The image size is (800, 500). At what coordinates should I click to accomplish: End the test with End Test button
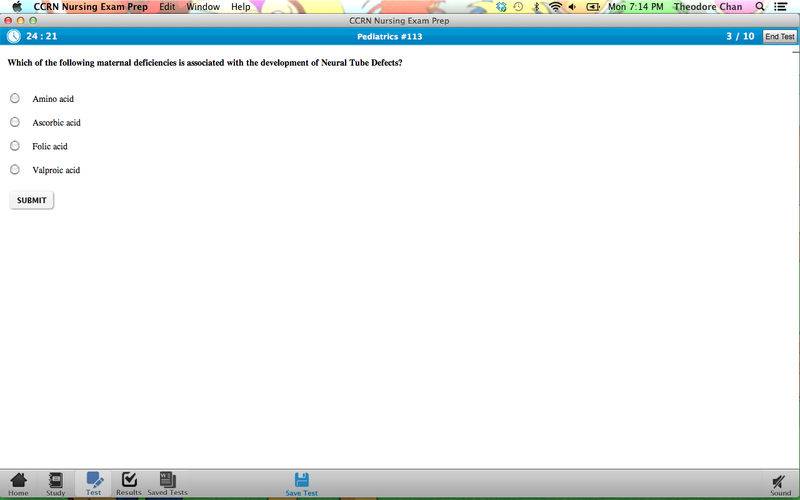780,36
